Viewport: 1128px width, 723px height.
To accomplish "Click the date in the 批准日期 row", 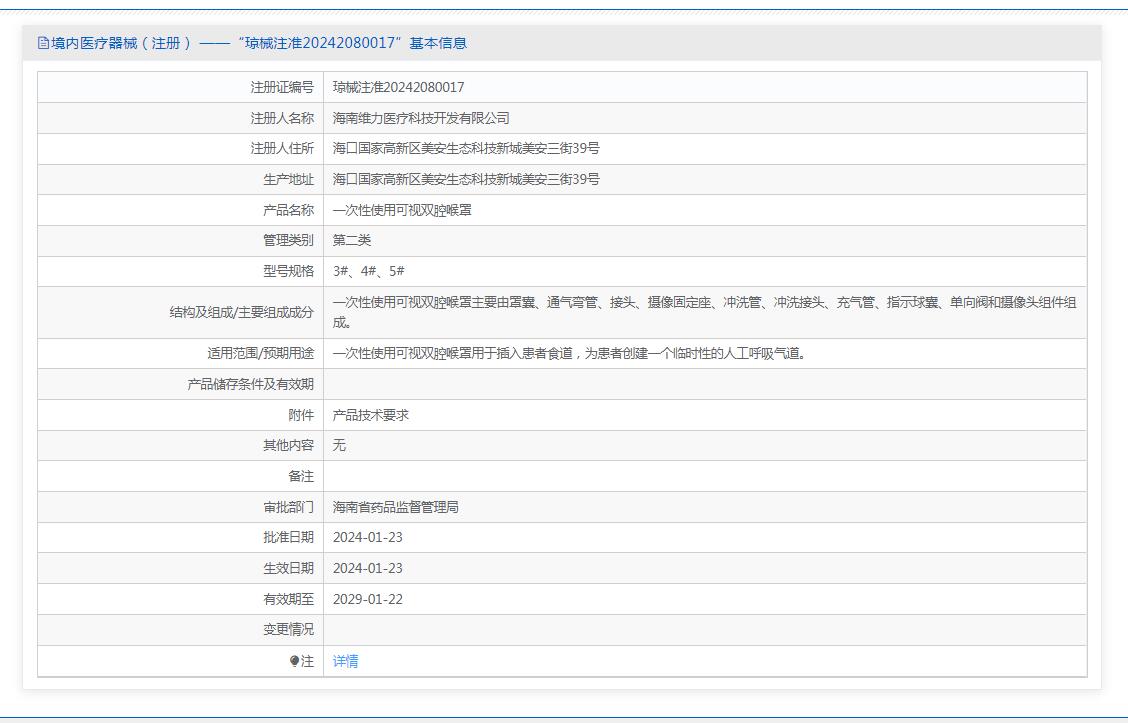I will [368, 537].
